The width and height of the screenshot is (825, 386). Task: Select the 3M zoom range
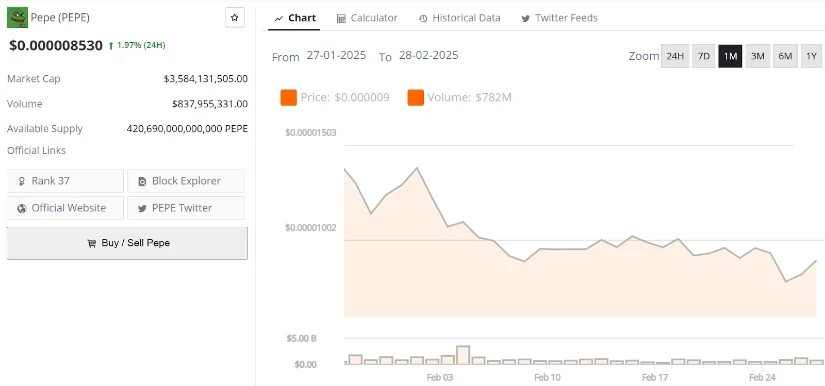pos(757,56)
